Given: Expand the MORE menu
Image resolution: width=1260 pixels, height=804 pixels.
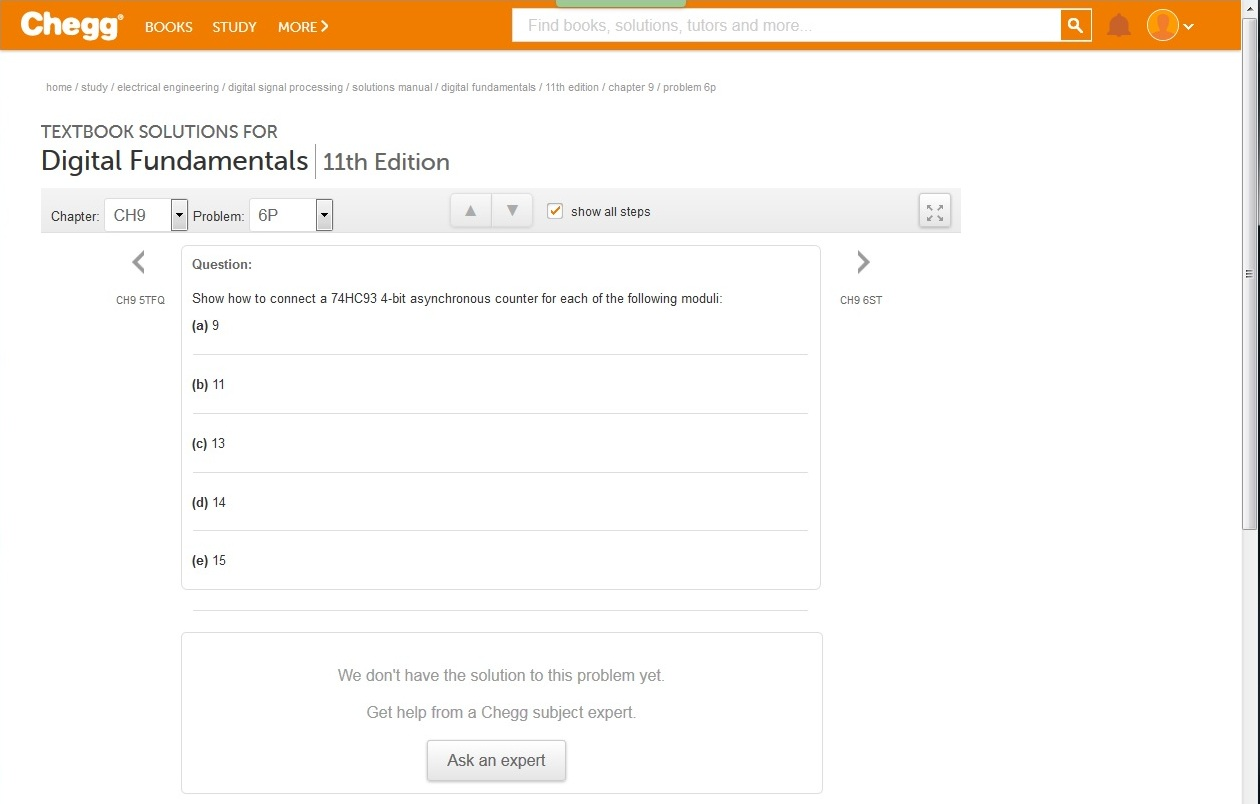Looking at the screenshot, I should (302, 27).
